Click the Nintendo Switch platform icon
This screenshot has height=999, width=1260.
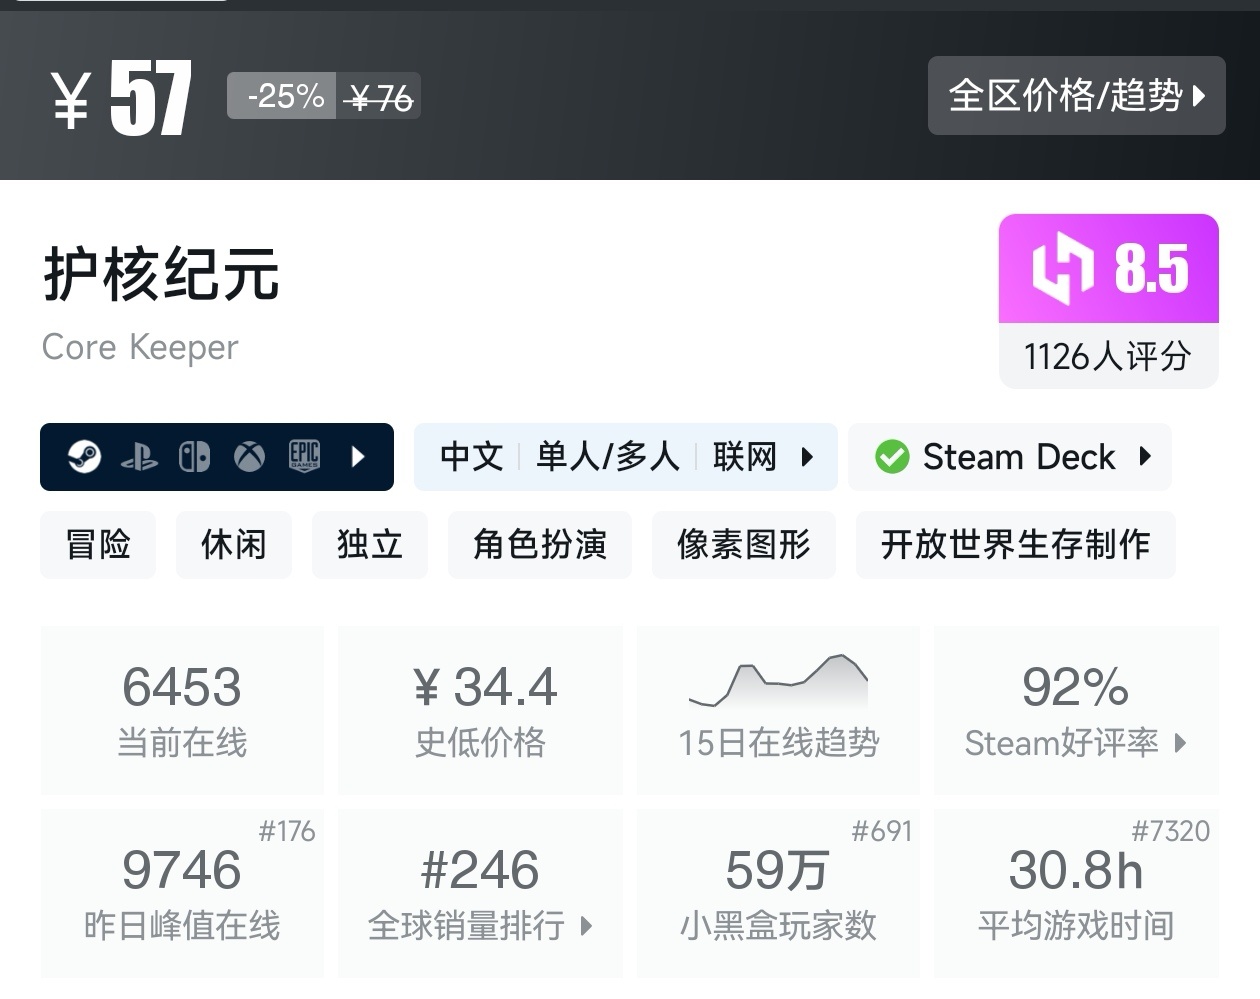pos(194,457)
